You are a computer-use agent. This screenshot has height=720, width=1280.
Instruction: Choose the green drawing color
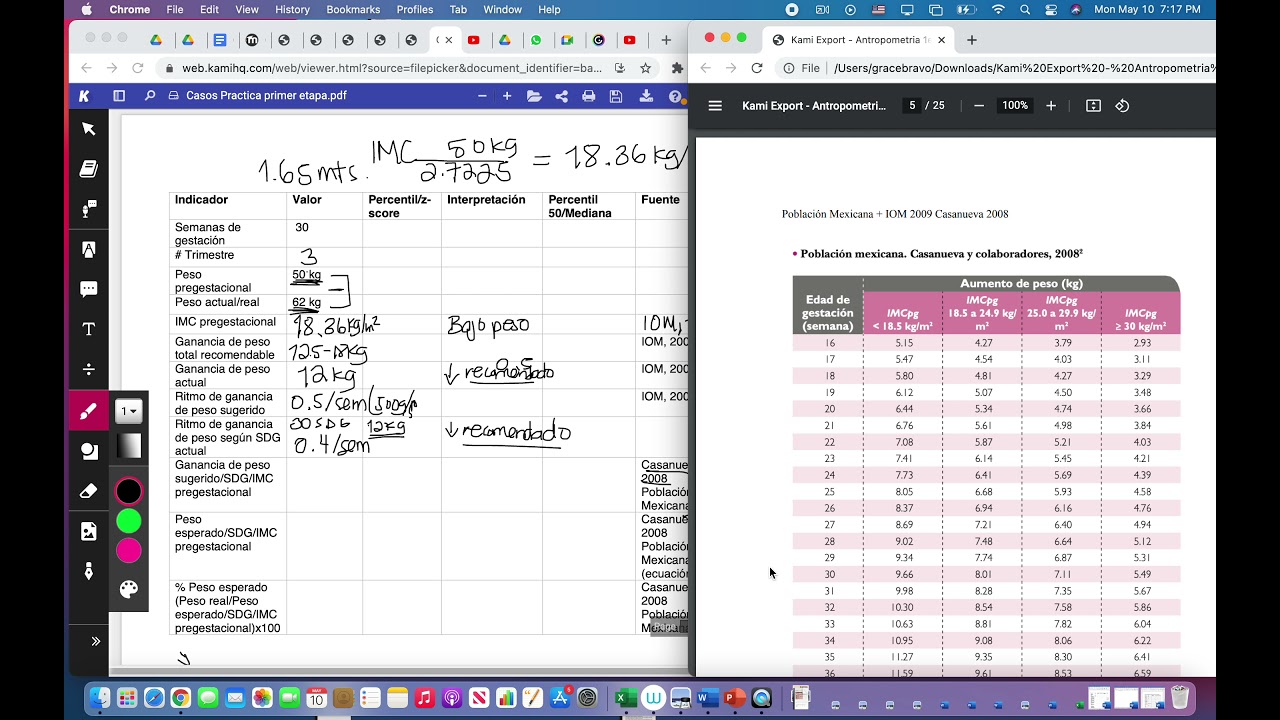129,521
